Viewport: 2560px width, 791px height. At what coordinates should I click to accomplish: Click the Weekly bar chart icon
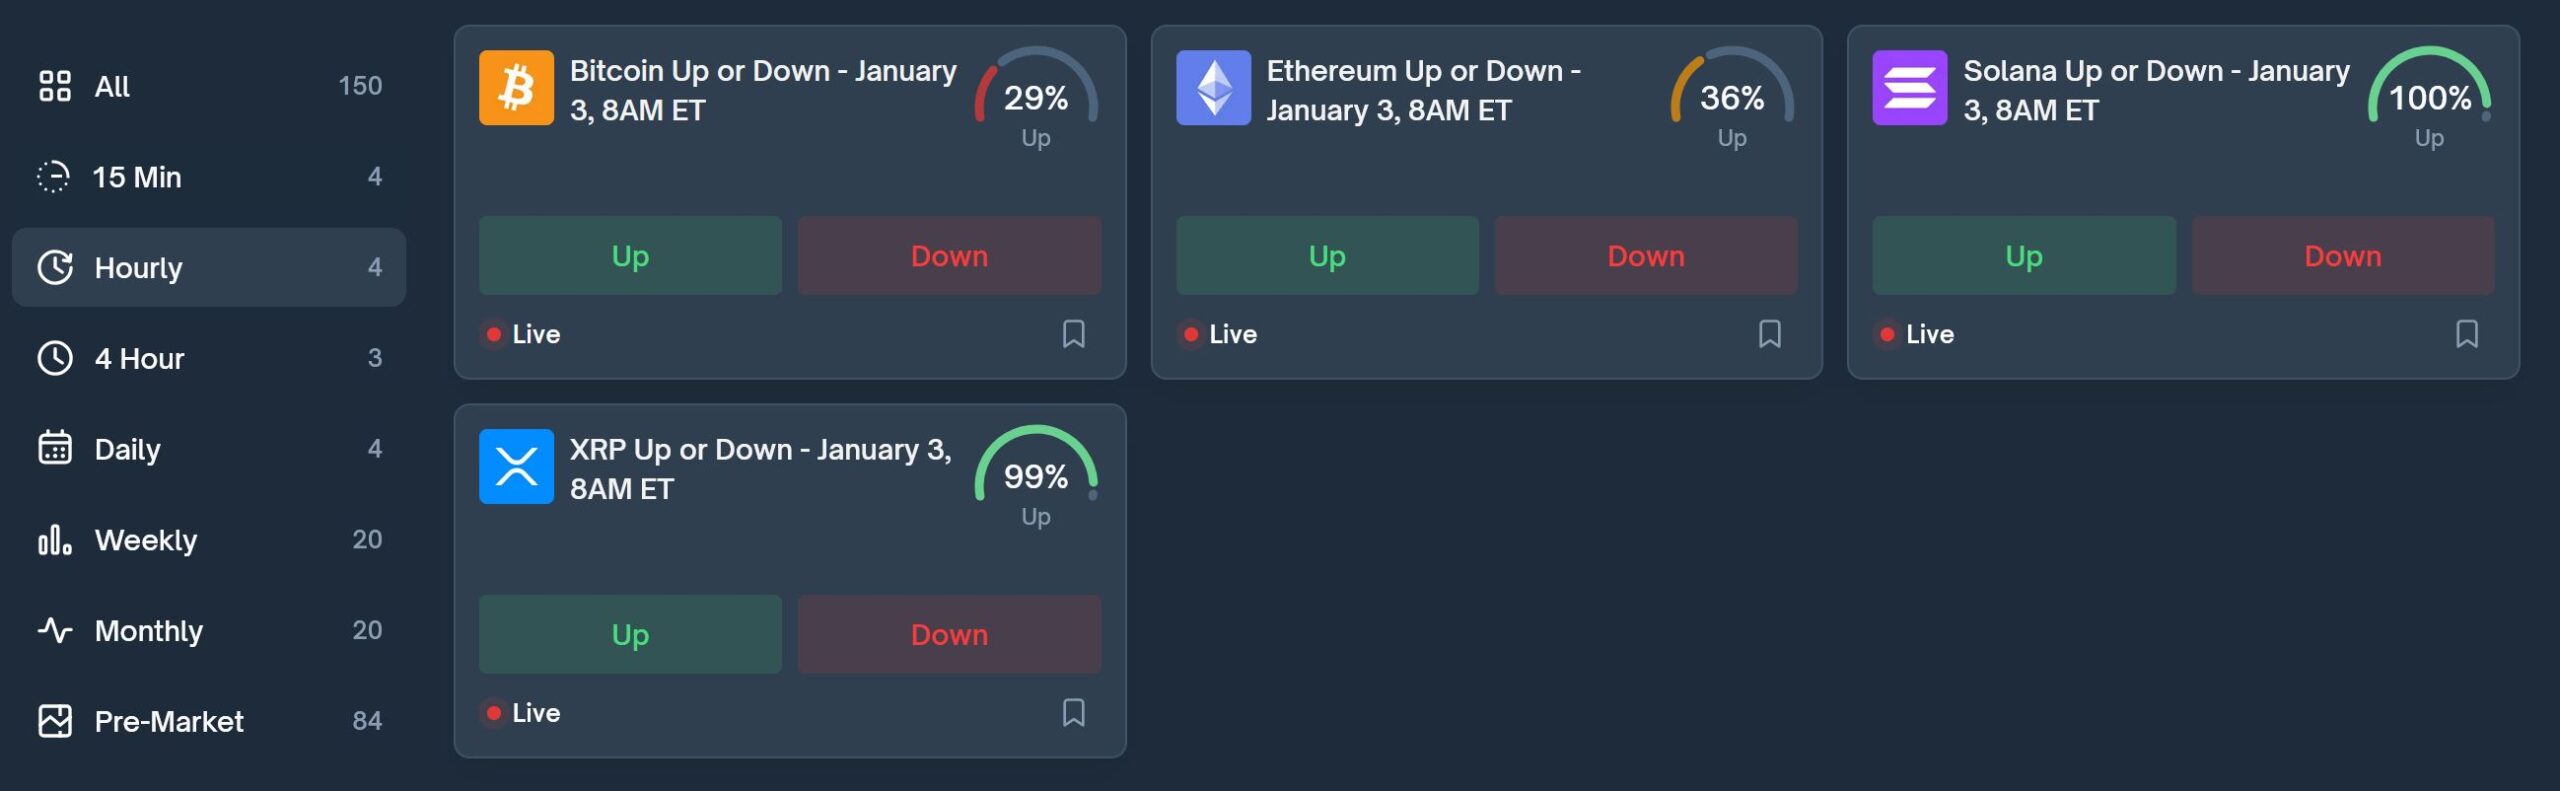pos(55,540)
